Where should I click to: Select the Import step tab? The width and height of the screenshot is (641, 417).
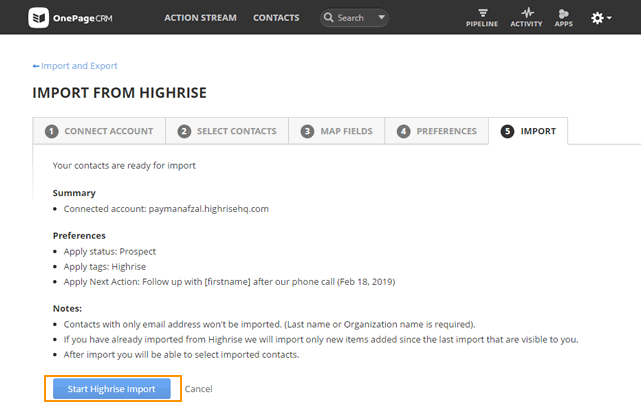pyautogui.click(x=528, y=131)
